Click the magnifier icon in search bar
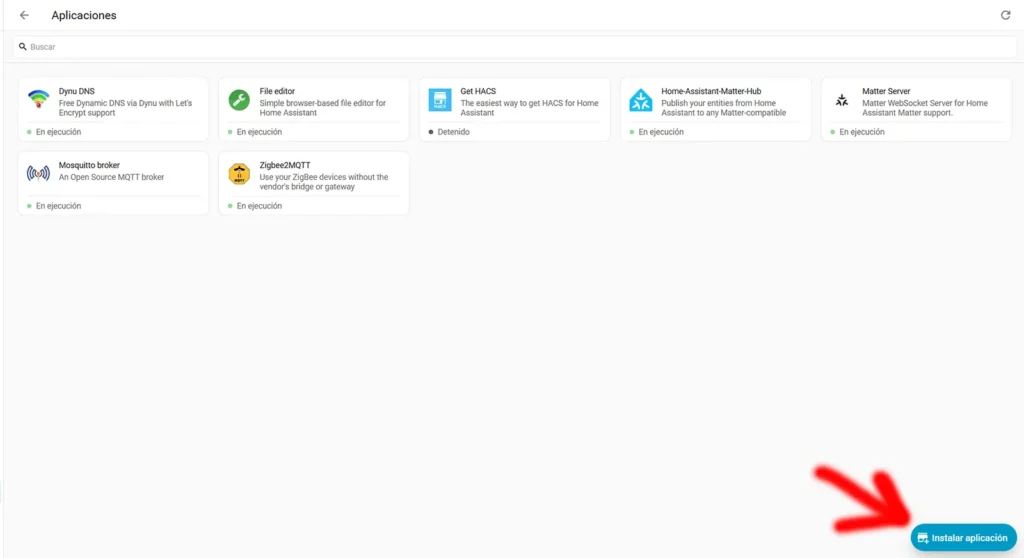 (23, 46)
